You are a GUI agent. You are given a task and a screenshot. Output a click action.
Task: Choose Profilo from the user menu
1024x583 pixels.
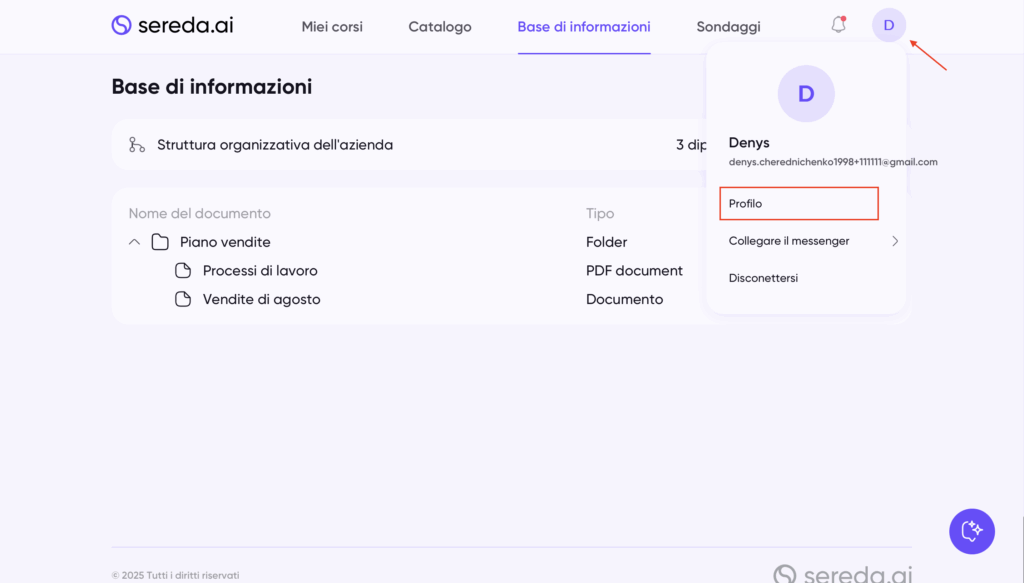pos(798,204)
